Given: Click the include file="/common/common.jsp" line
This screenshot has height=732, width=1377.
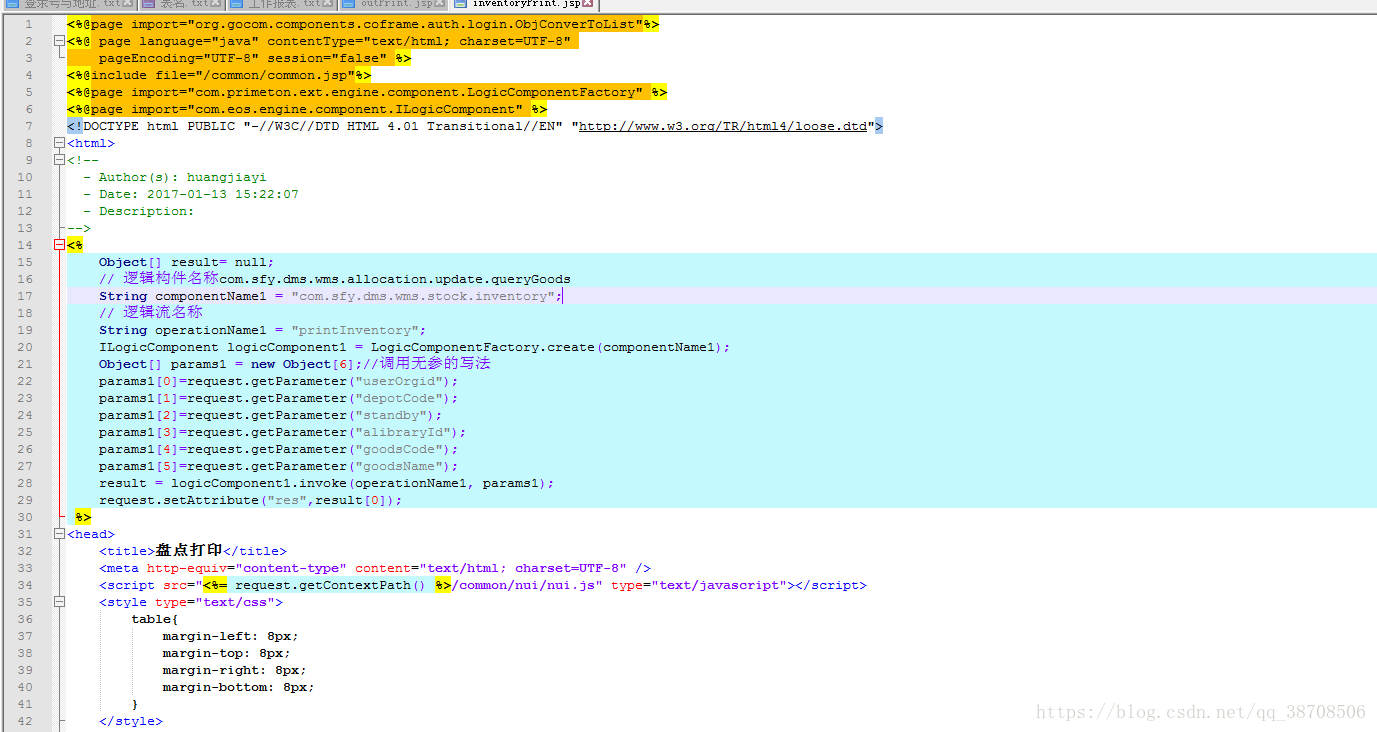Looking at the screenshot, I should pyautogui.click(x=219, y=75).
